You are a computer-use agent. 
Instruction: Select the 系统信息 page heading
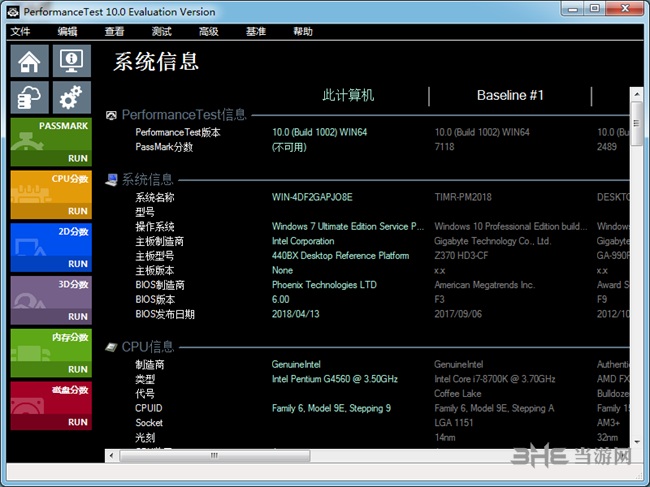(156, 62)
